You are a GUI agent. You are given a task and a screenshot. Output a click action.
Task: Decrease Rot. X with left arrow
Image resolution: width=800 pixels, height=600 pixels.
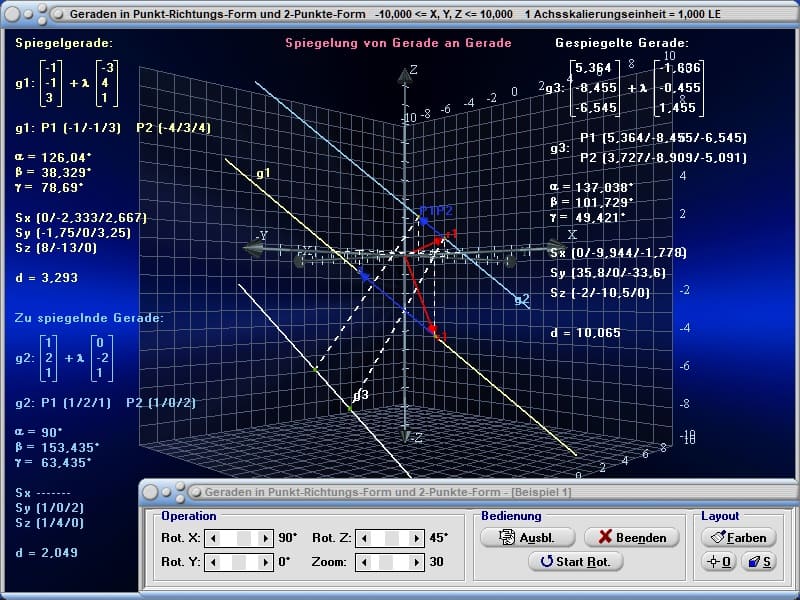tap(213, 538)
